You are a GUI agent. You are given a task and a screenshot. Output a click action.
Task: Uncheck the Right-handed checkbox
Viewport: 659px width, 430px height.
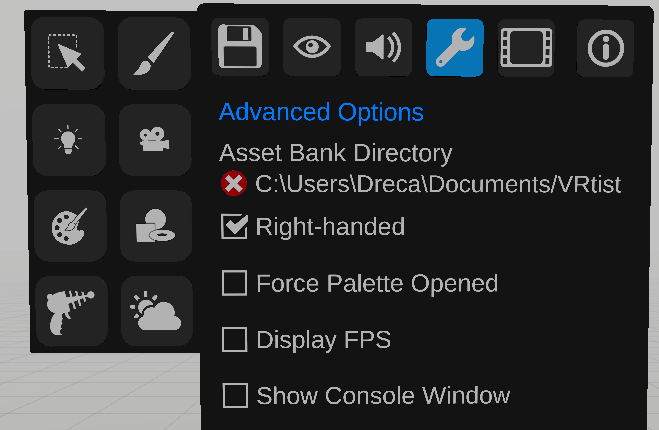click(x=234, y=226)
